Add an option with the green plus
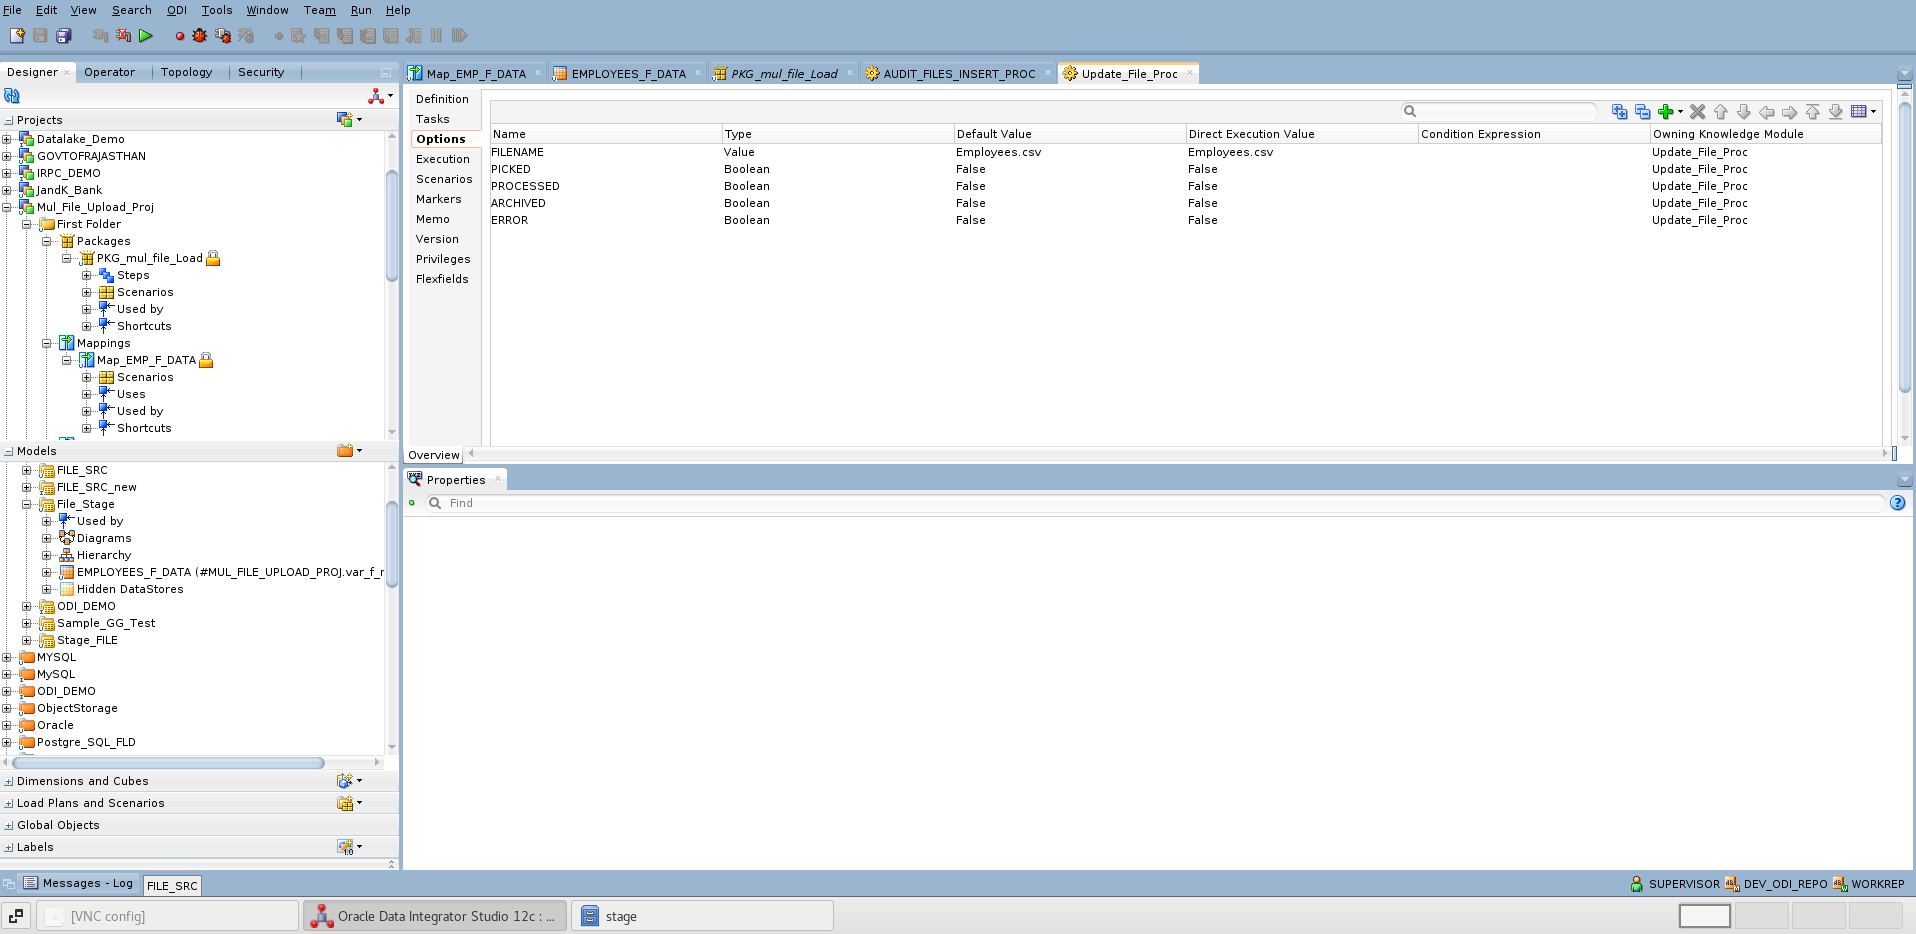 tap(1665, 112)
